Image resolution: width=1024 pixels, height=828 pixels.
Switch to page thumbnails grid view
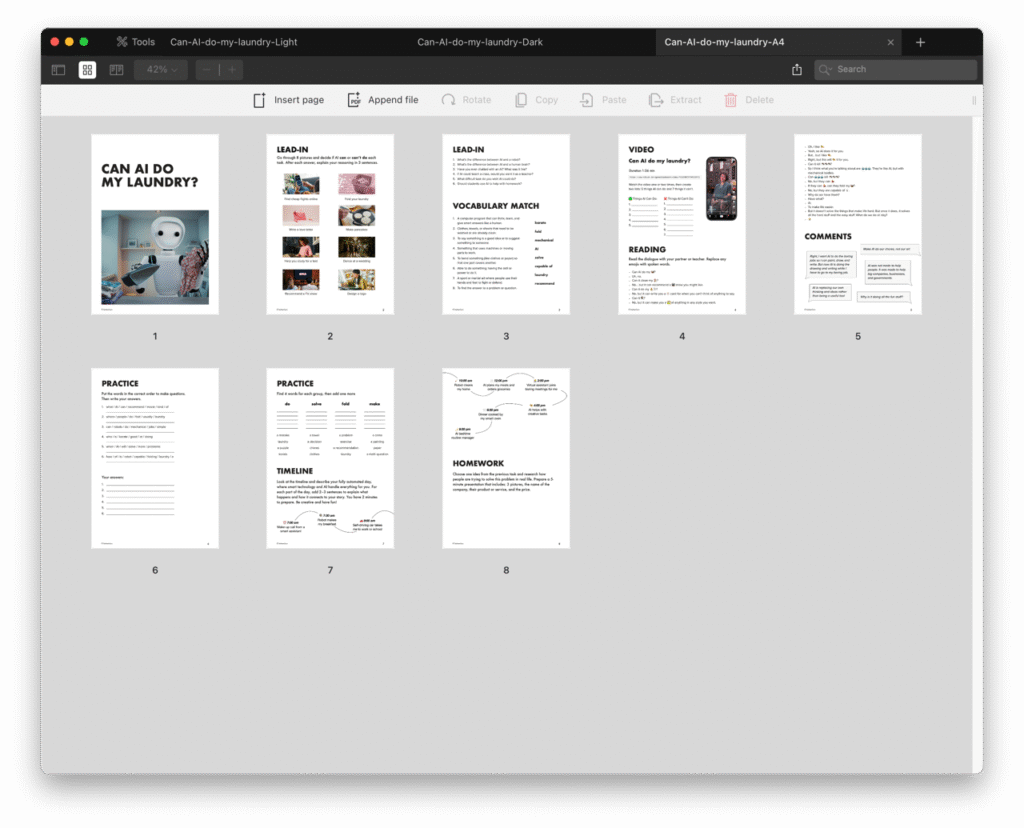(88, 70)
